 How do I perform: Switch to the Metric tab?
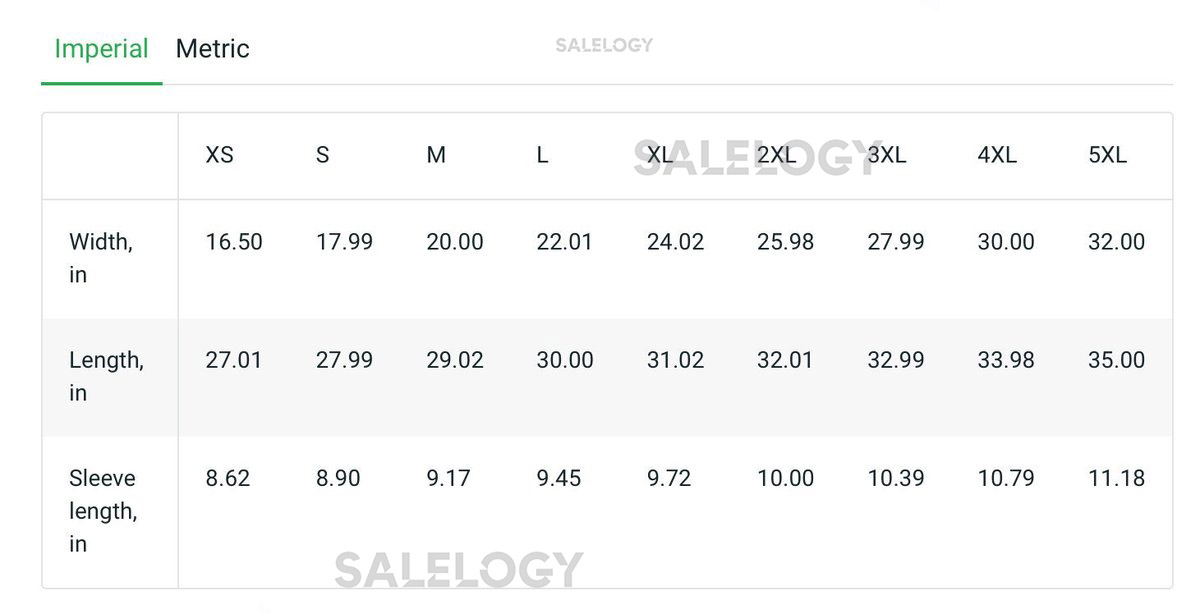click(212, 49)
